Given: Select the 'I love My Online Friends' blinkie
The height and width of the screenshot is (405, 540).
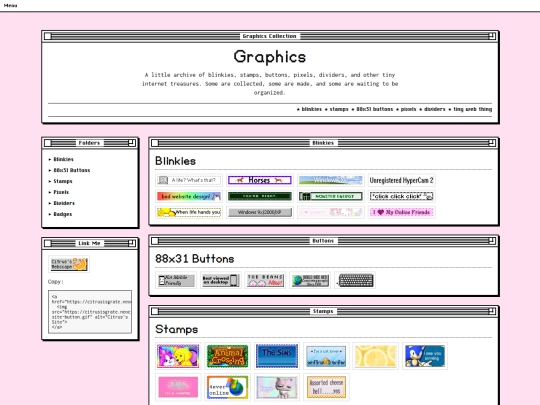Looking at the screenshot, I should [401, 212].
